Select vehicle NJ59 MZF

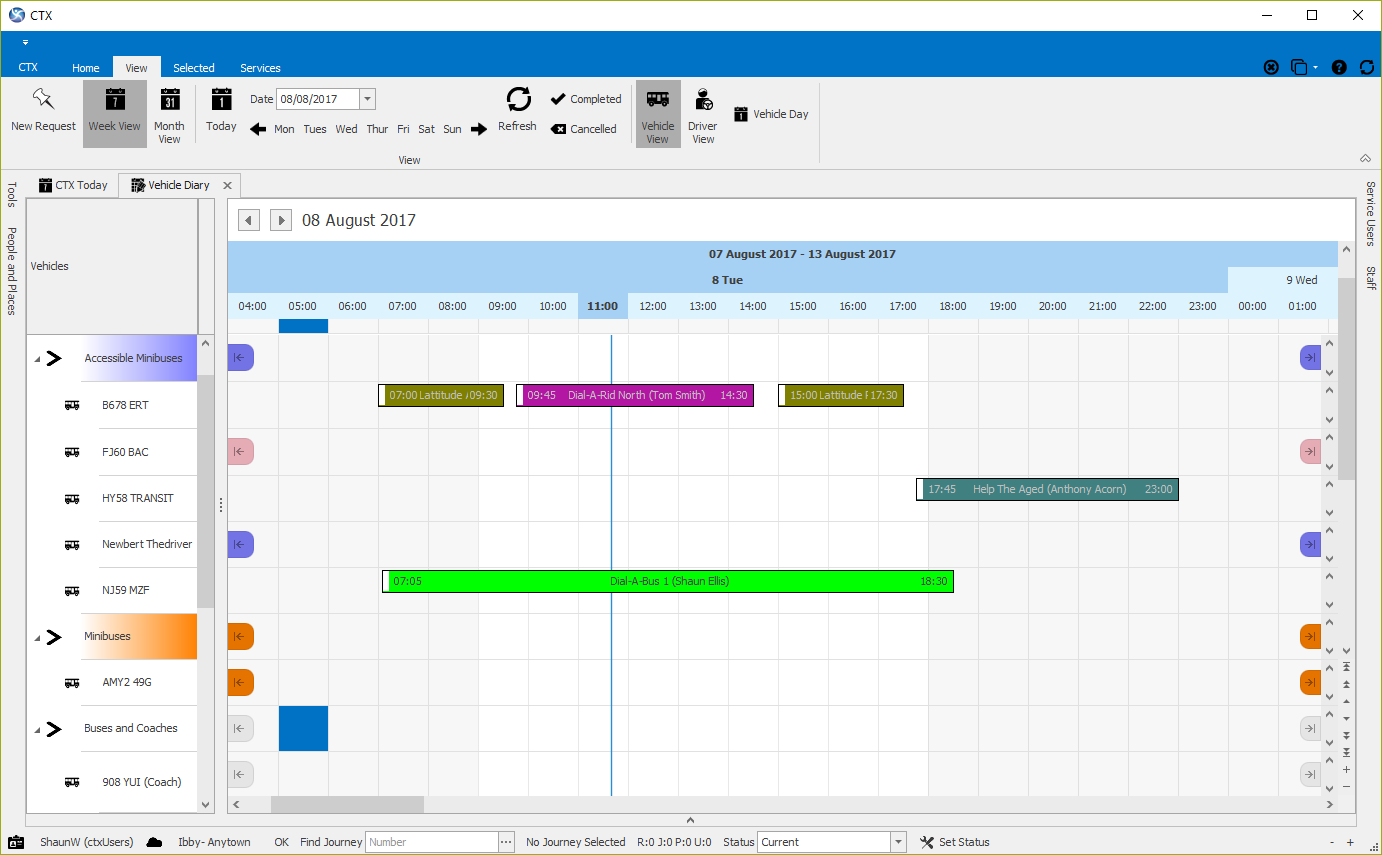[125, 590]
